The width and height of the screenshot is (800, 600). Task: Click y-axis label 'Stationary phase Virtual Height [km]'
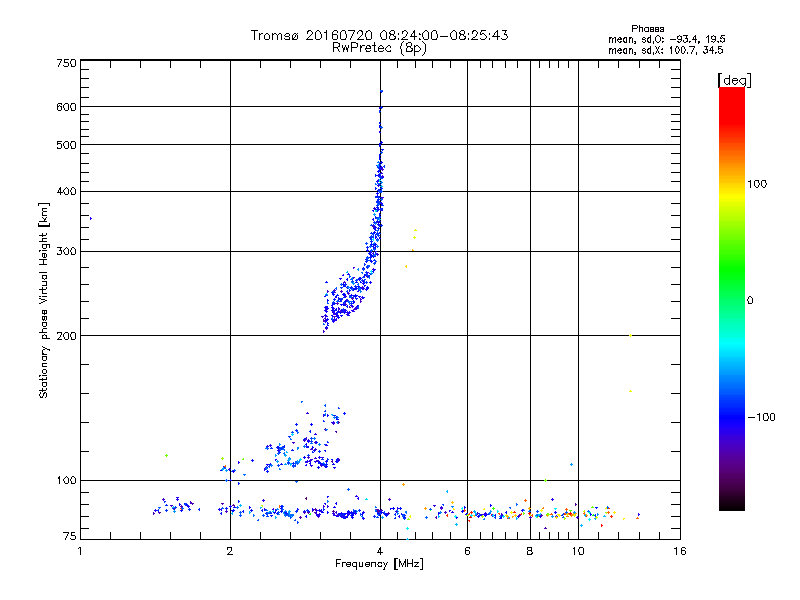click(x=44, y=300)
